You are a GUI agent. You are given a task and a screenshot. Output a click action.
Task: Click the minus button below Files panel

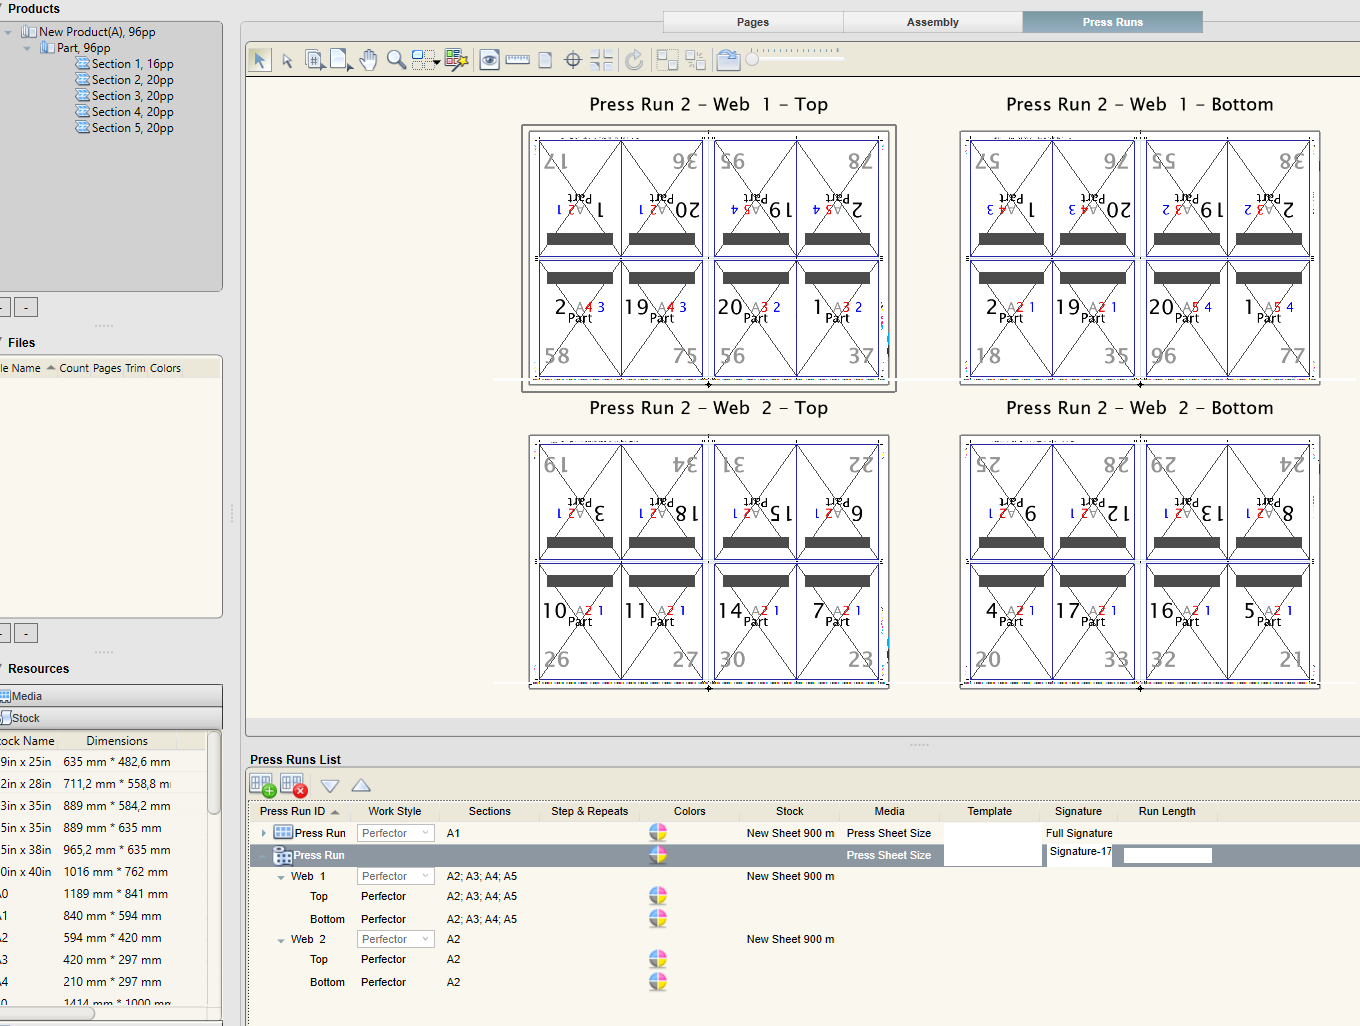coord(26,633)
